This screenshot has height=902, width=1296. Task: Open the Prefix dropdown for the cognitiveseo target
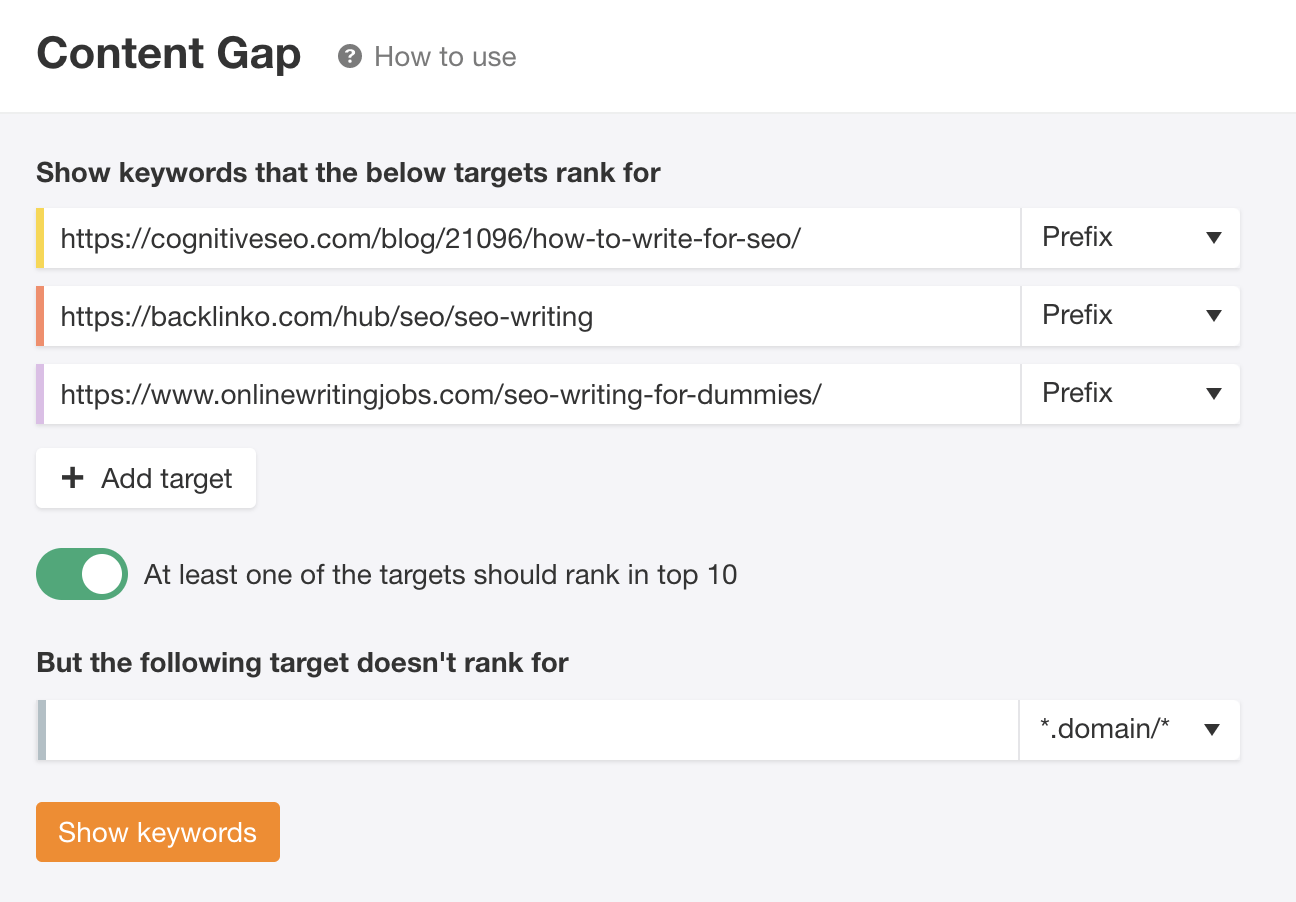1130,238
